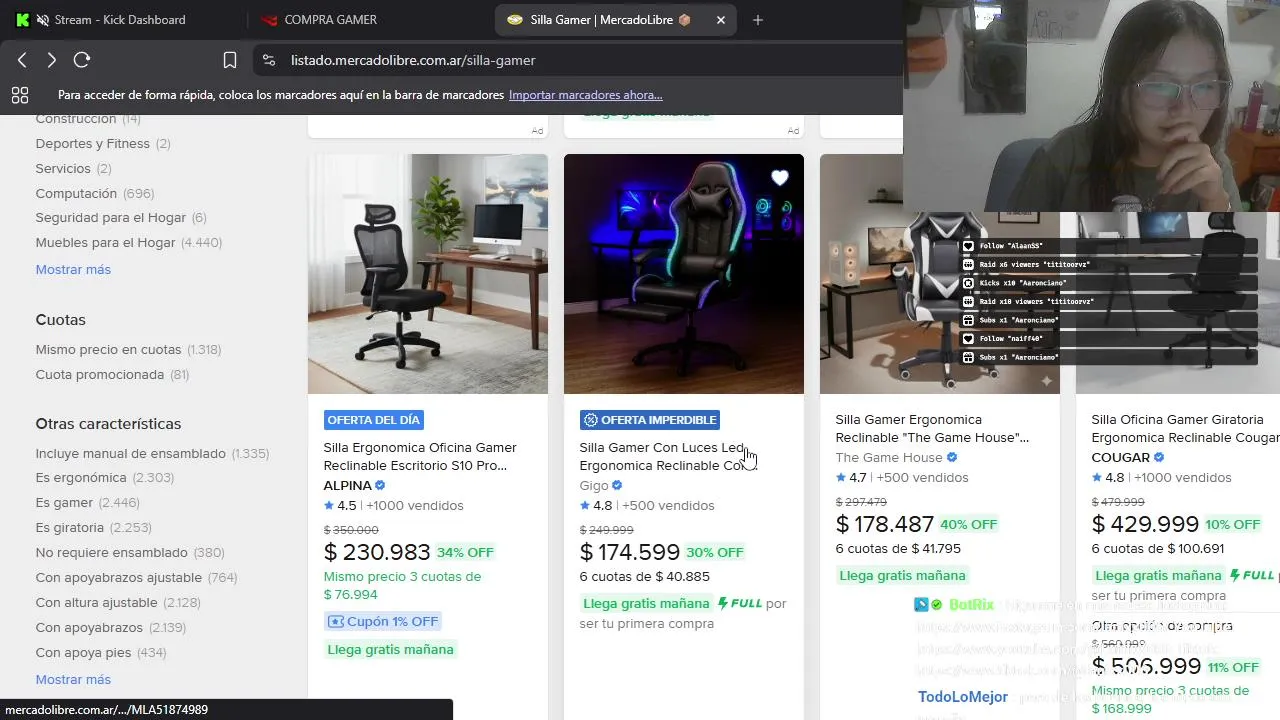Click the browser back arrow

click(x=22, y=60)
